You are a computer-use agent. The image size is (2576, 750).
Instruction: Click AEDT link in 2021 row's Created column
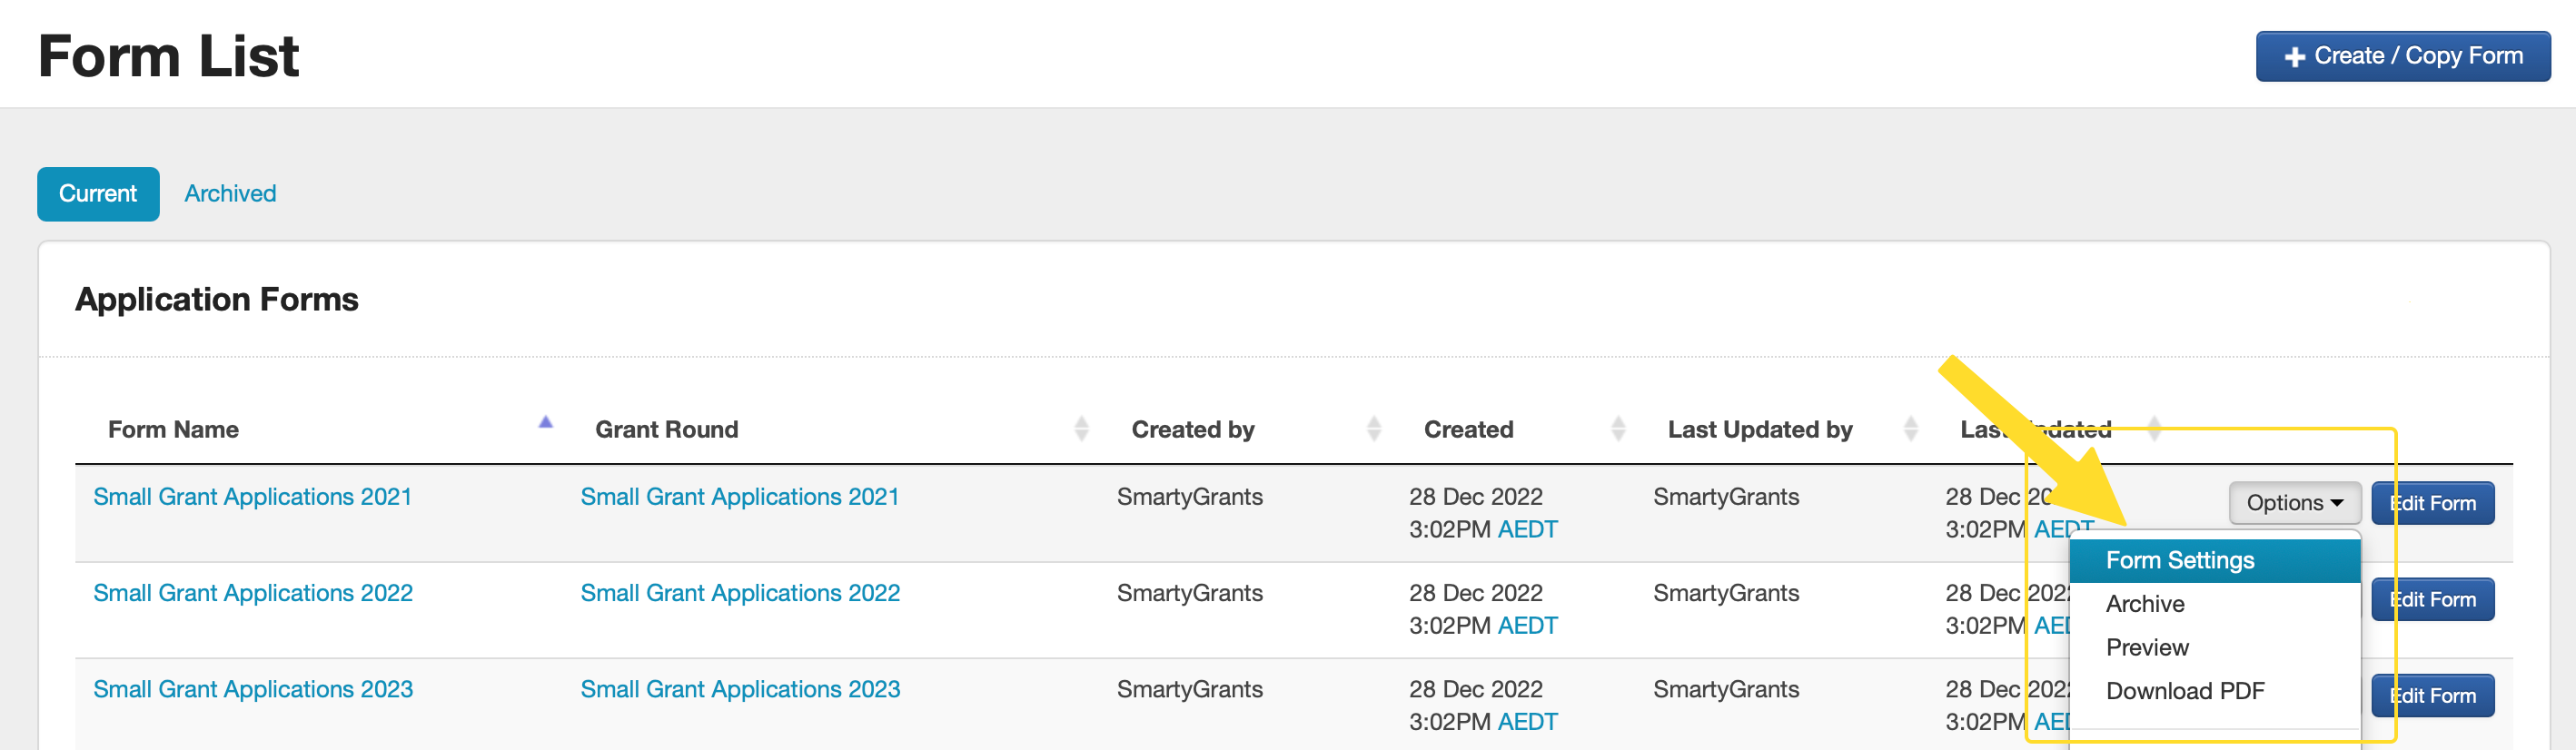[1527, 529]
